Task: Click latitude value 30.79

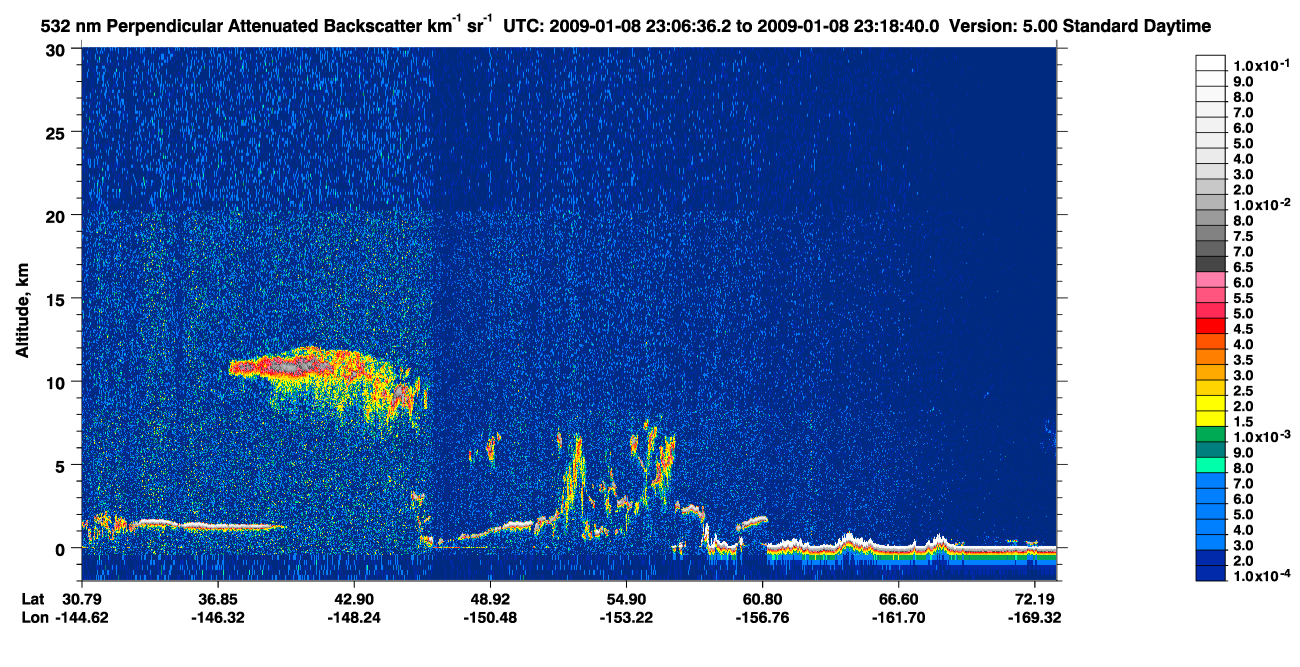Action: click(82, 599)
